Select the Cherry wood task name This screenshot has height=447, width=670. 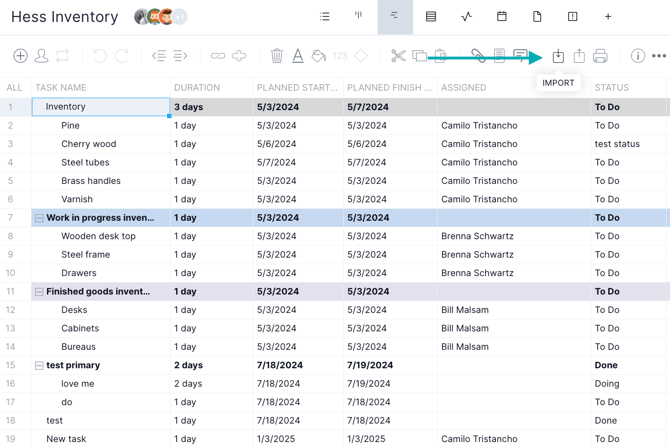coord(88,144)
